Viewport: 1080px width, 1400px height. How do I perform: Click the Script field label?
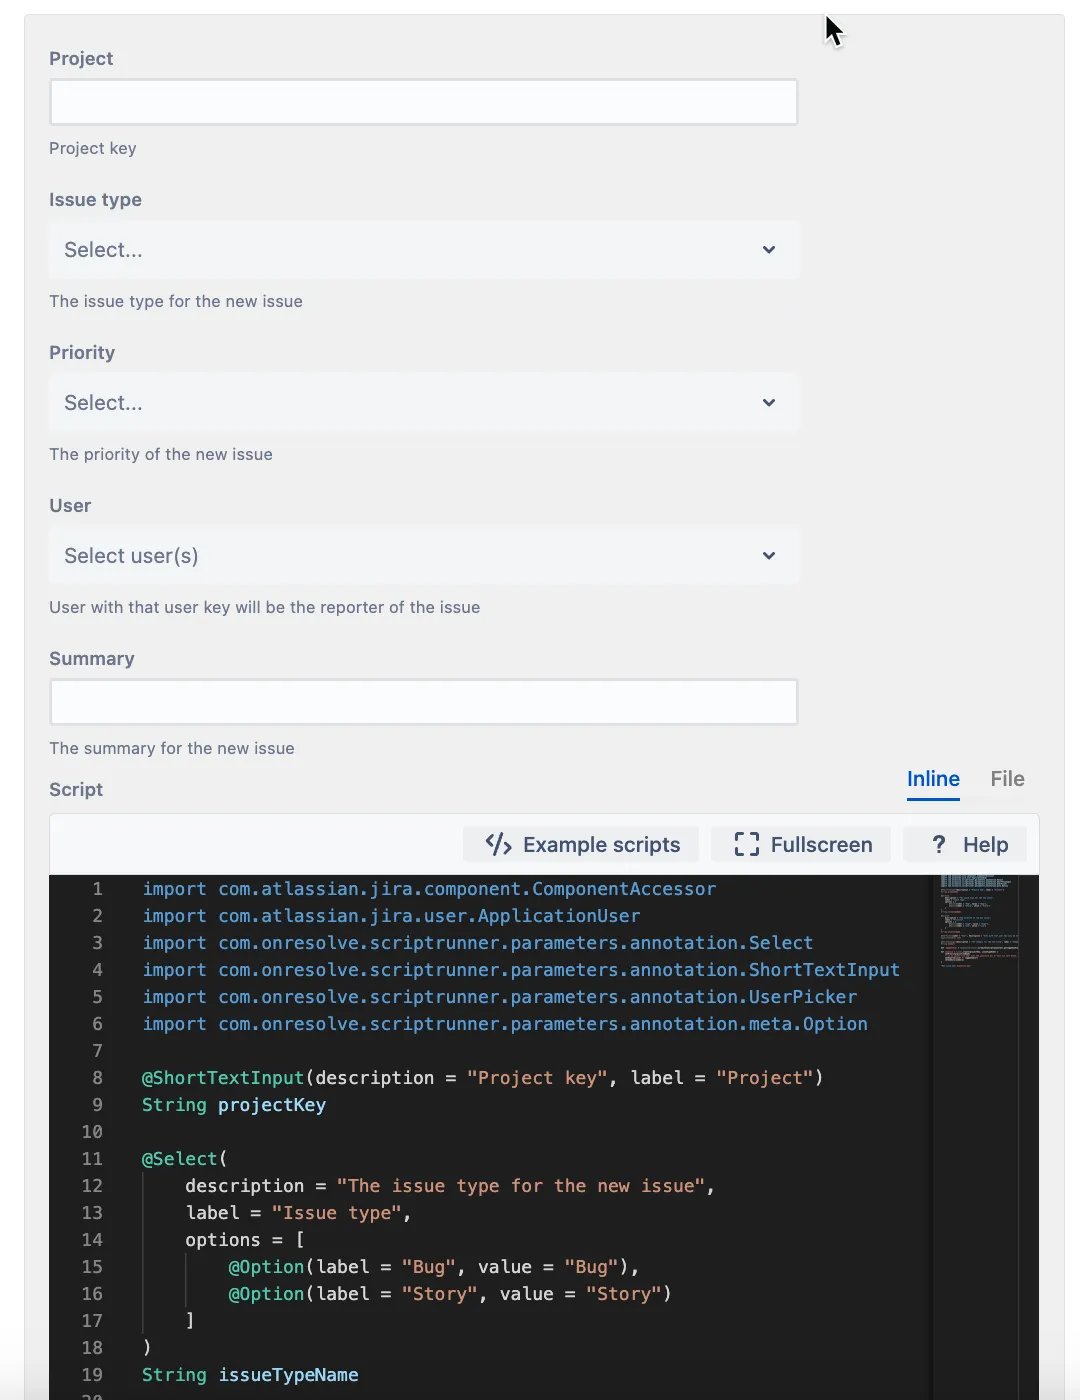click(x=76, y=789)
